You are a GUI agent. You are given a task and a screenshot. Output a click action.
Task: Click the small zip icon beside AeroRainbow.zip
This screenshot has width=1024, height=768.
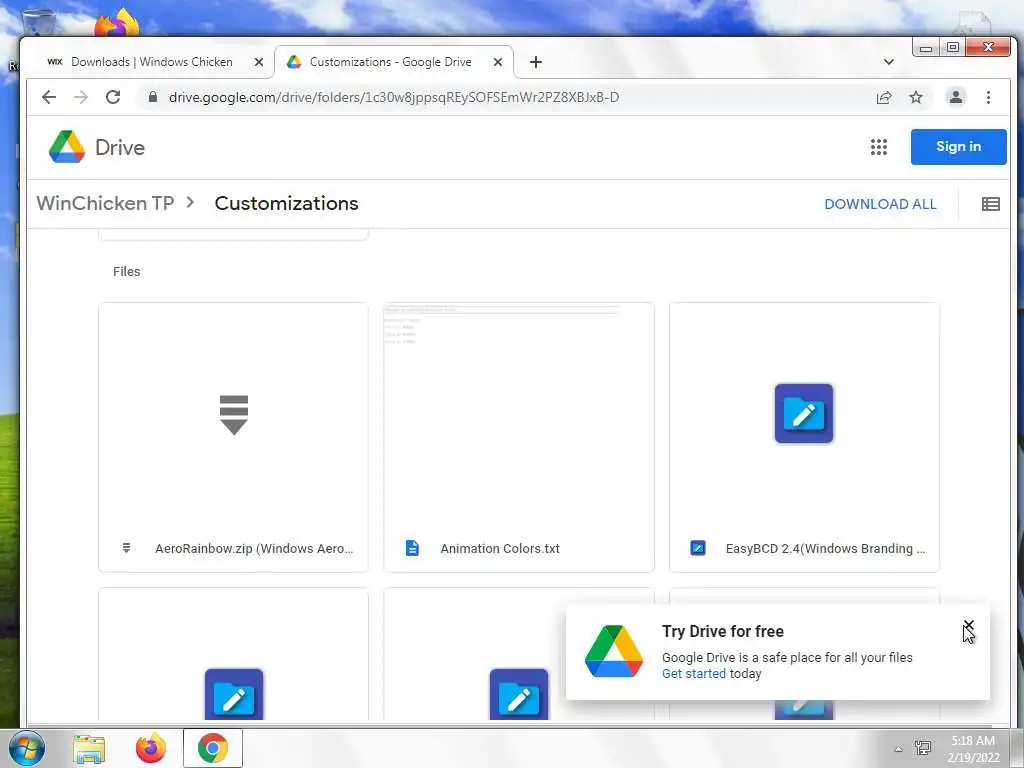(127, 548)
